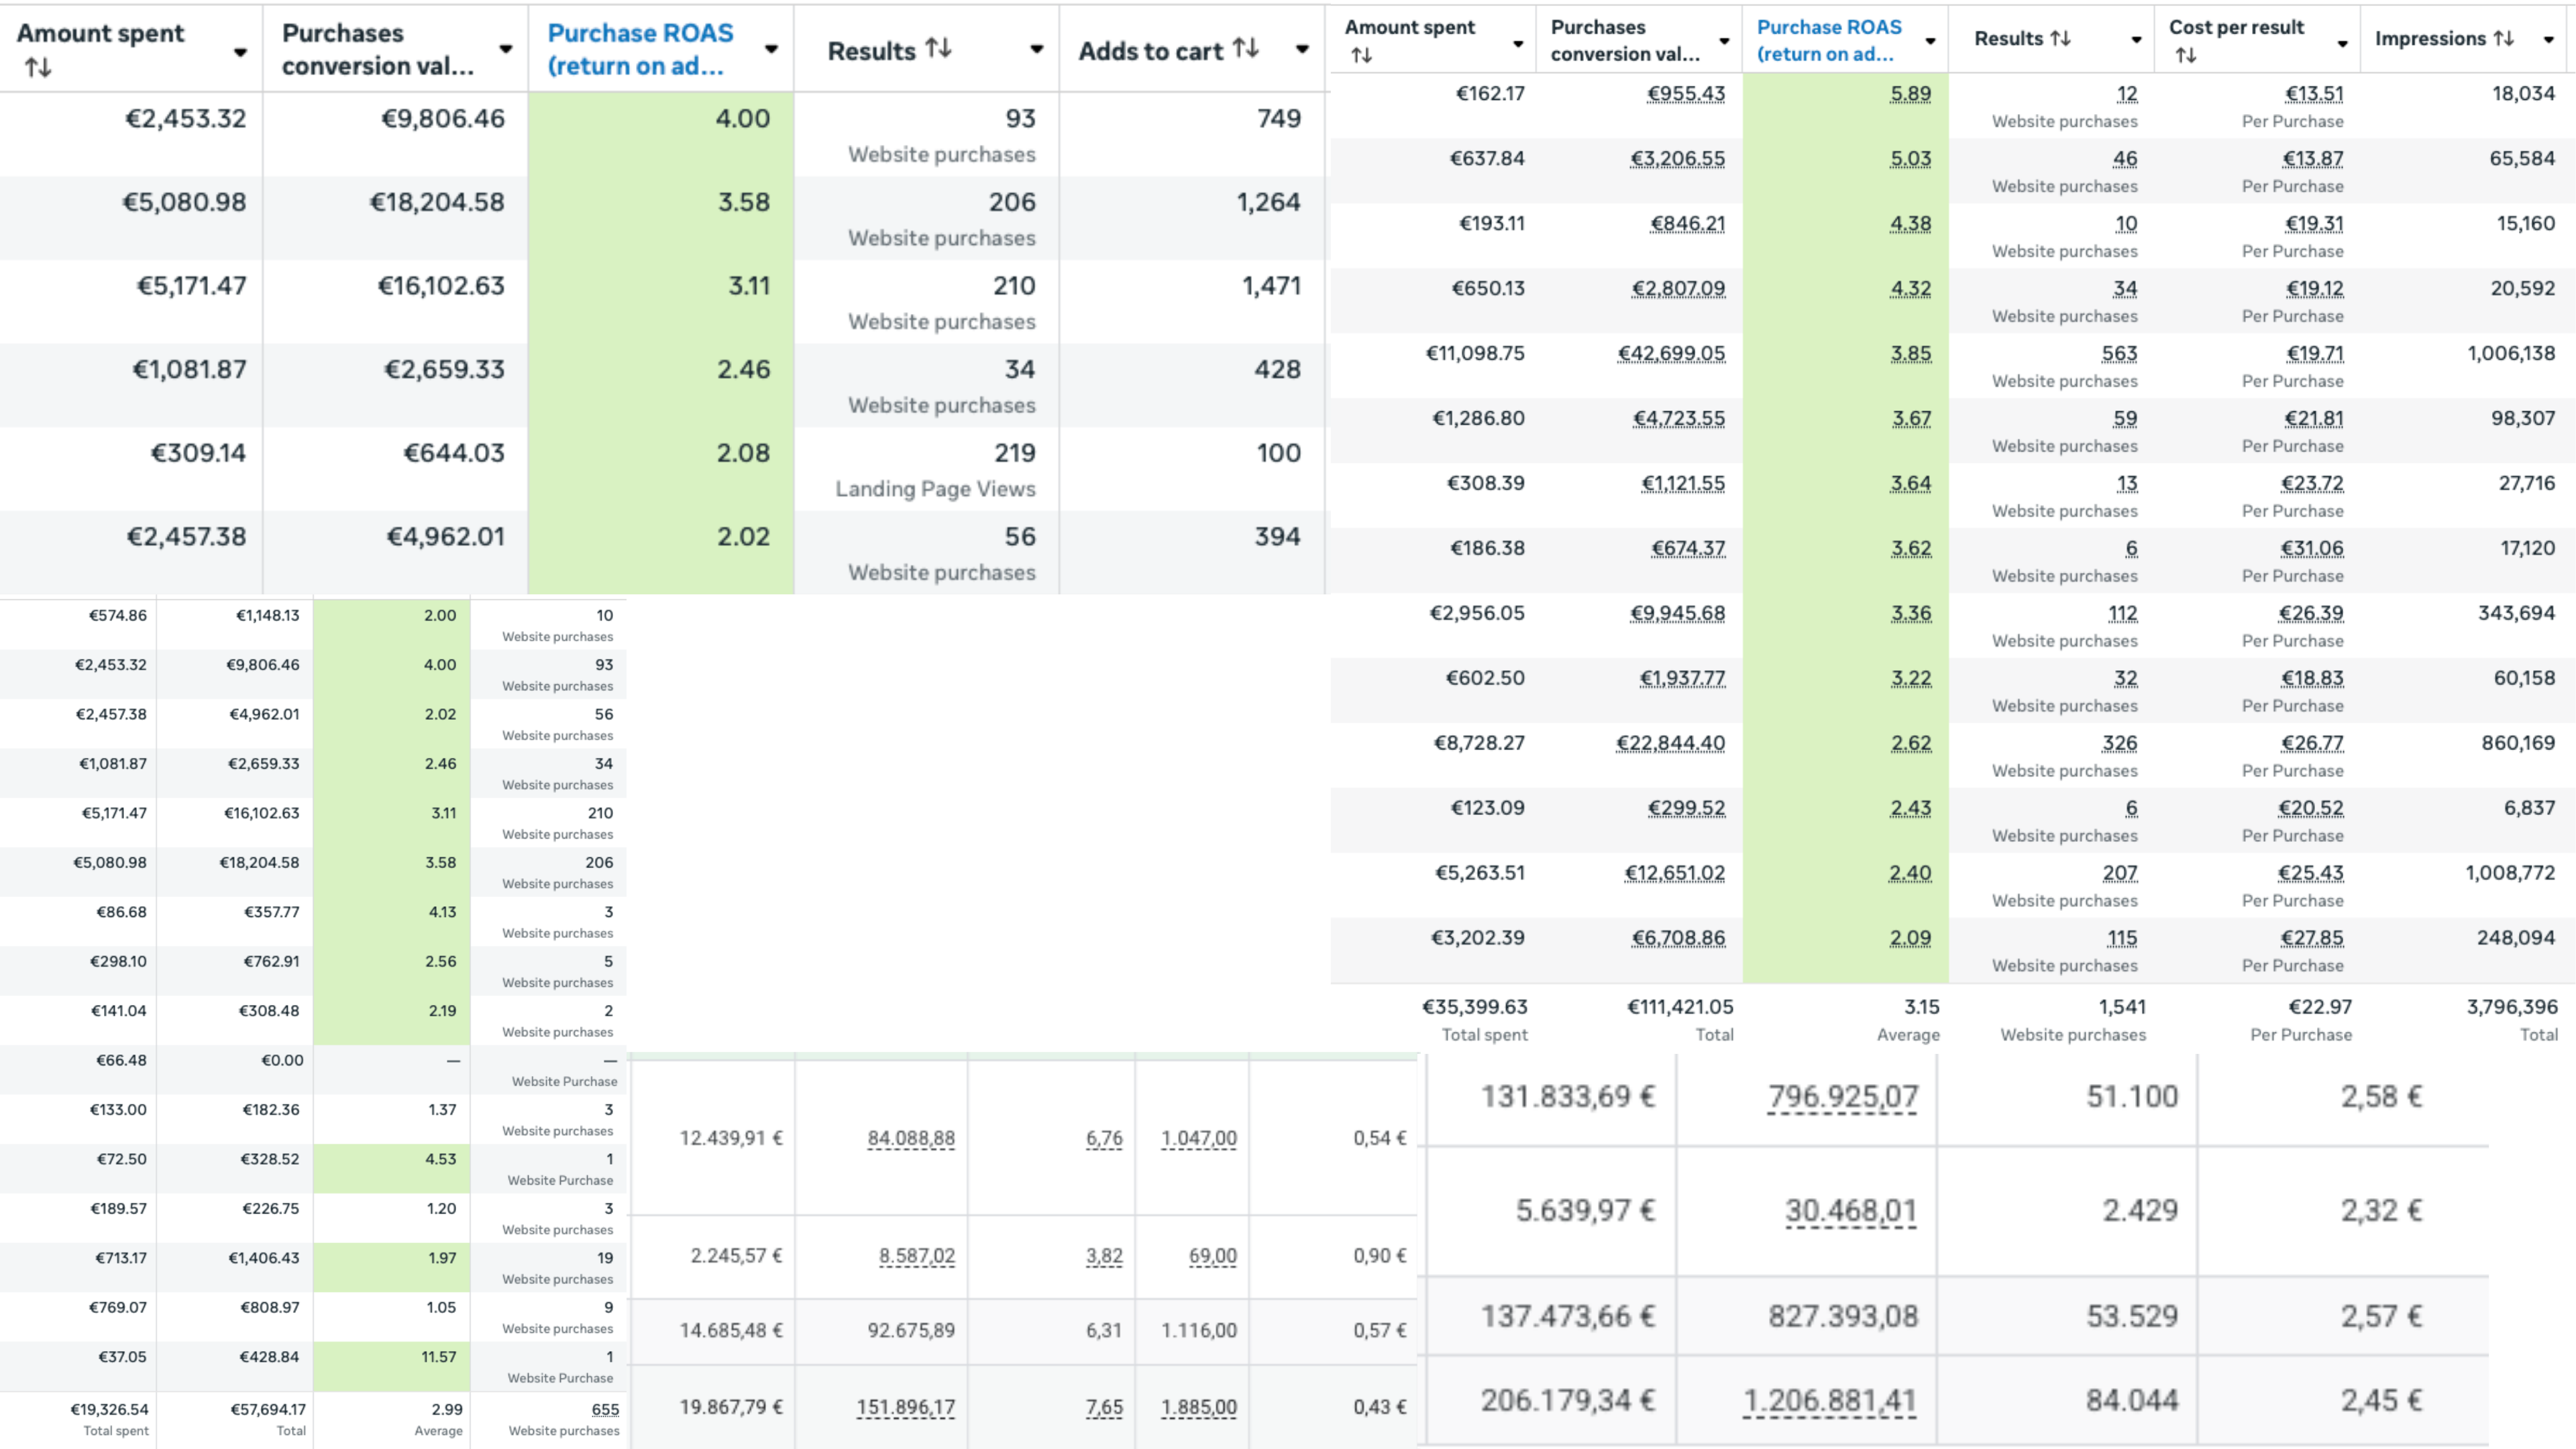The height and width of the screenshot is (1449, 2576).
Task: Click the 796.925,07 underlined value
Action: click(x=1842, y=1097)
